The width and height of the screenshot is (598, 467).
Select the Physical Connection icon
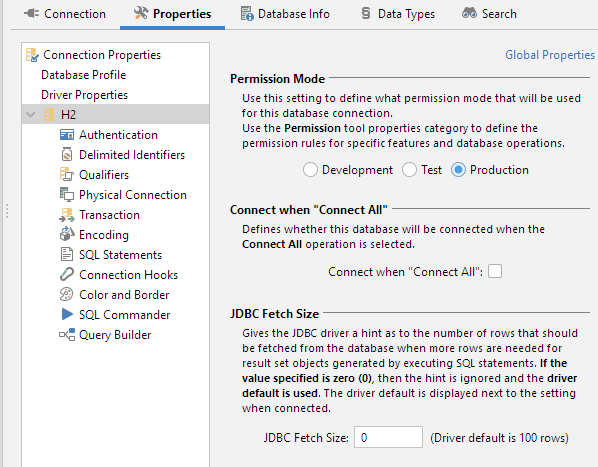[67, 195]
